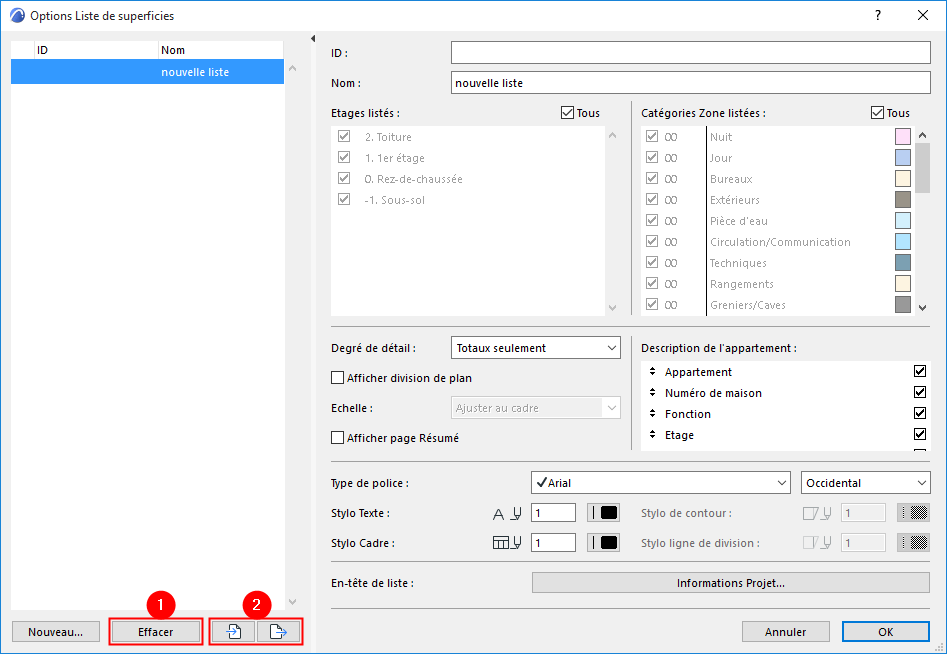Click into the ID input field
The height and width of the screenshot is (654, 947).
point(691,53)
